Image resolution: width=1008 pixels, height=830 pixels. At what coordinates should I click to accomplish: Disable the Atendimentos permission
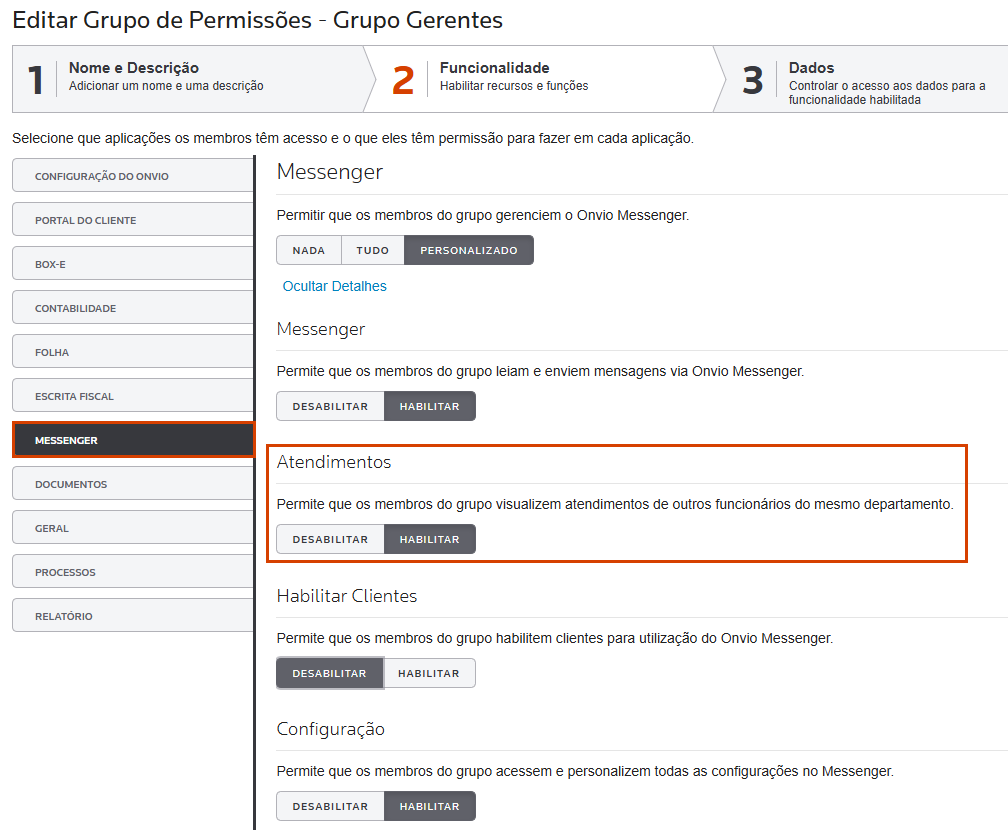[330, 539]
